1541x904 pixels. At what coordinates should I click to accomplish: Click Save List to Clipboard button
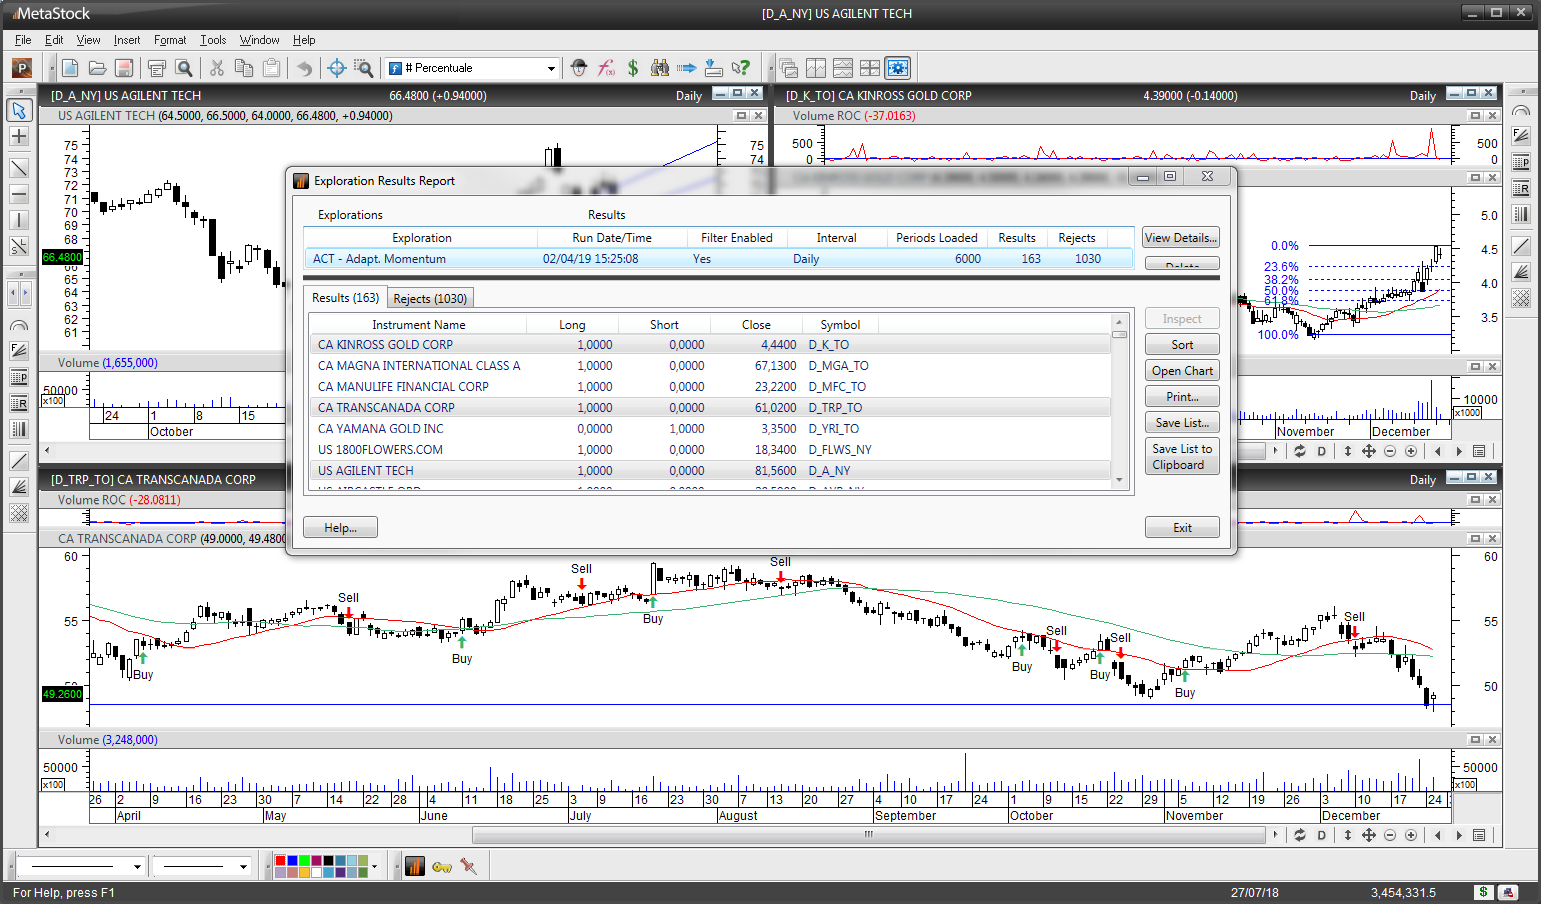point(1182,457)
